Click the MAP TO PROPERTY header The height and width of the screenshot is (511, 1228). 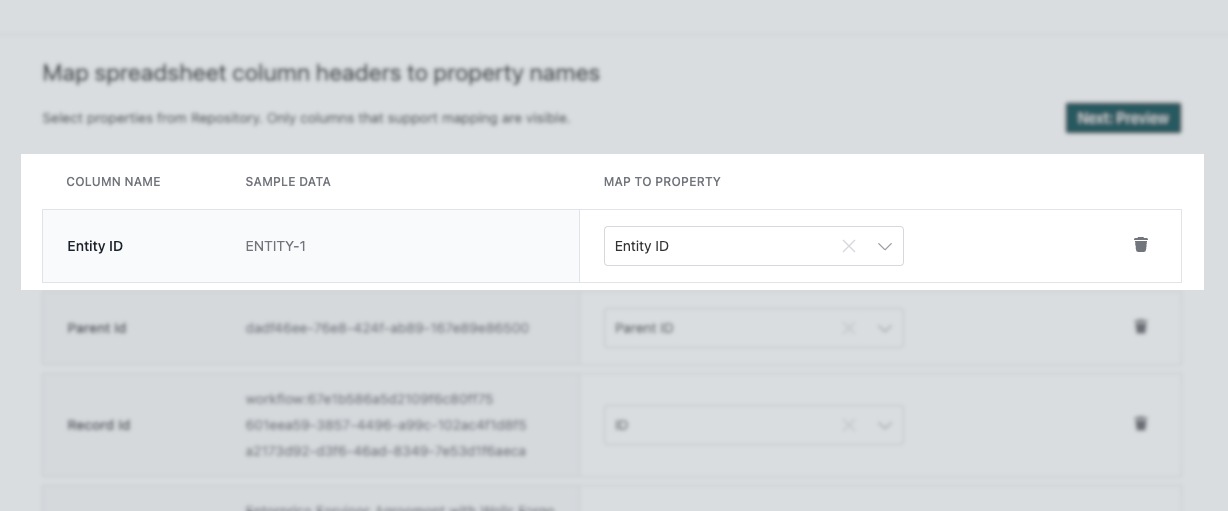662,182
